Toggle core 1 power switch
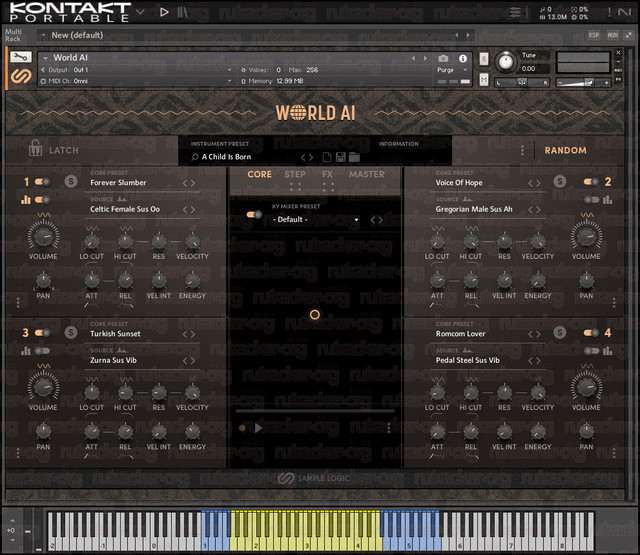 tap(42, 182)
